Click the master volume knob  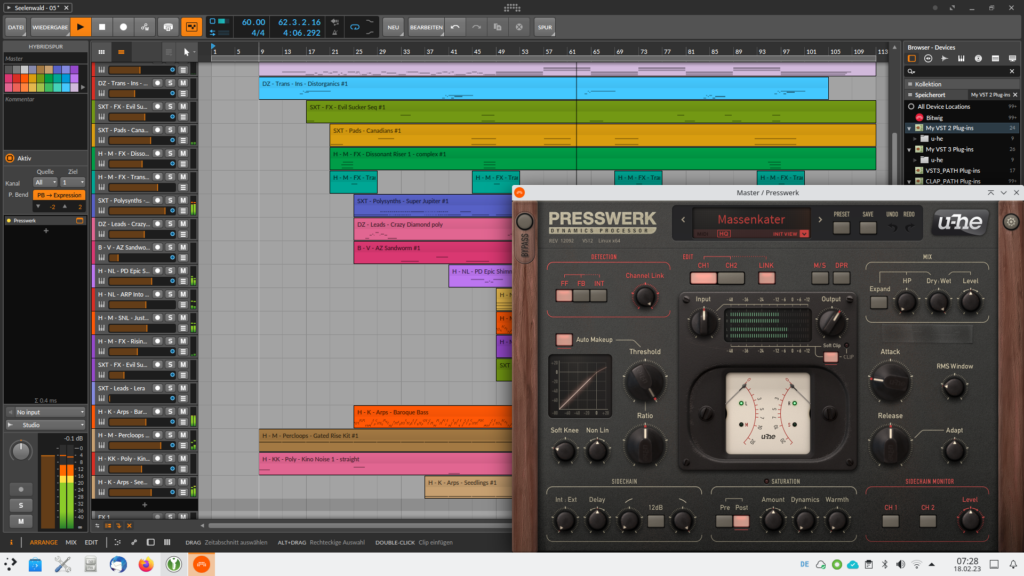click(x=21, y=451)
